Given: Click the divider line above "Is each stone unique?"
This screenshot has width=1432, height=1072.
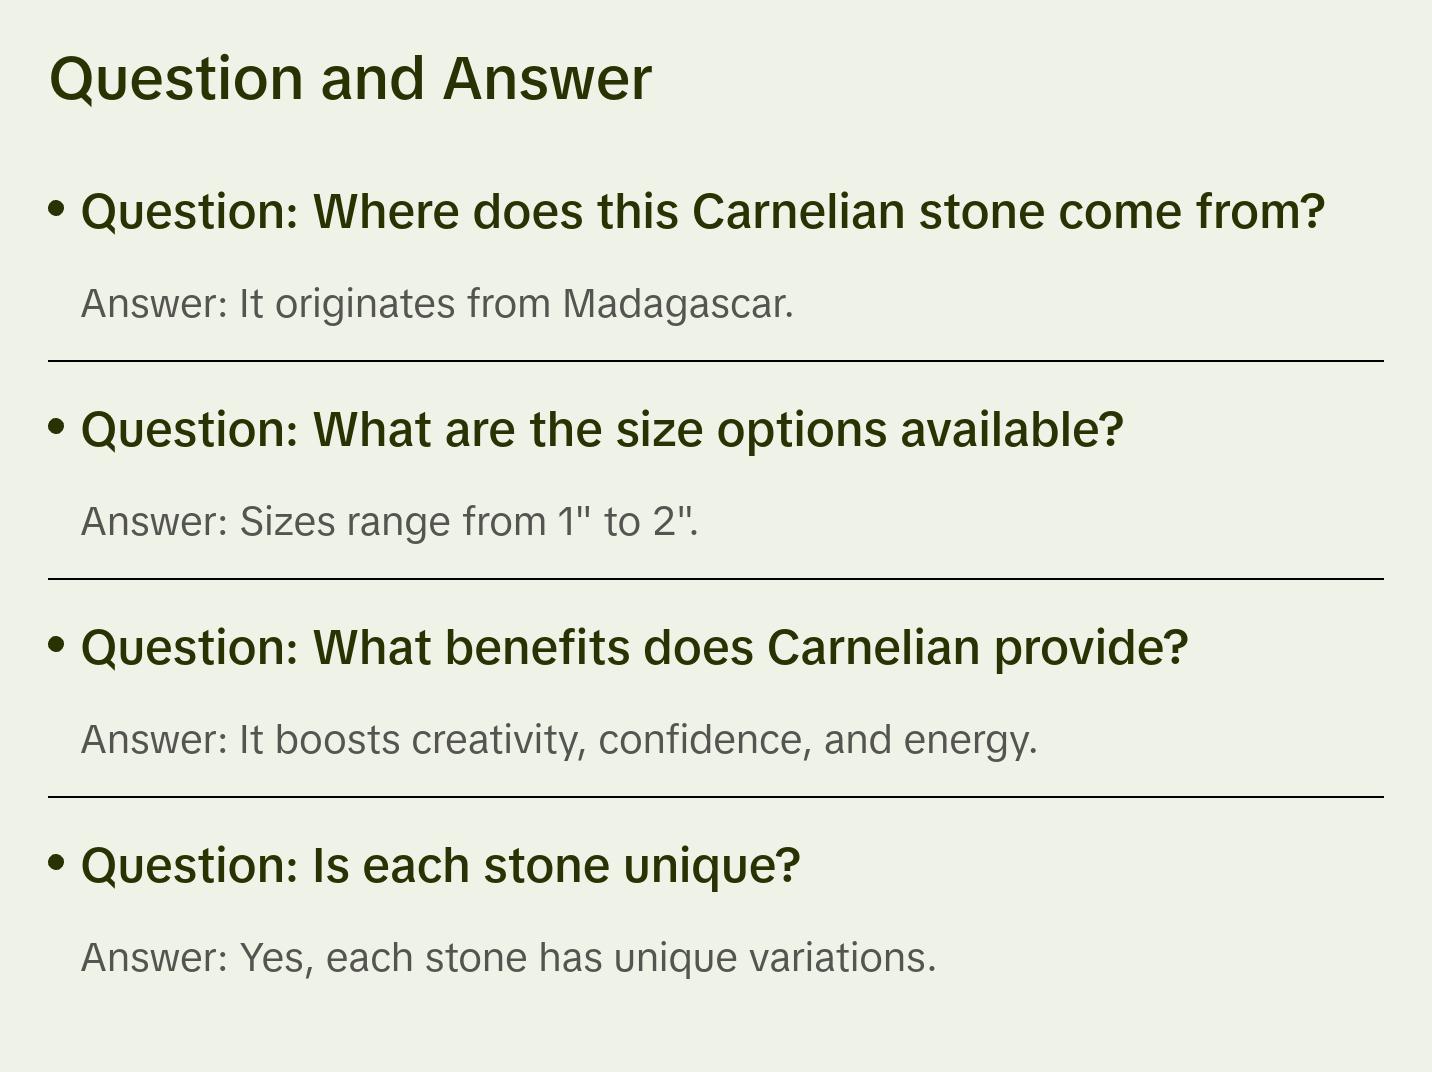Looking at the screenshot, I should pos(716,797).
